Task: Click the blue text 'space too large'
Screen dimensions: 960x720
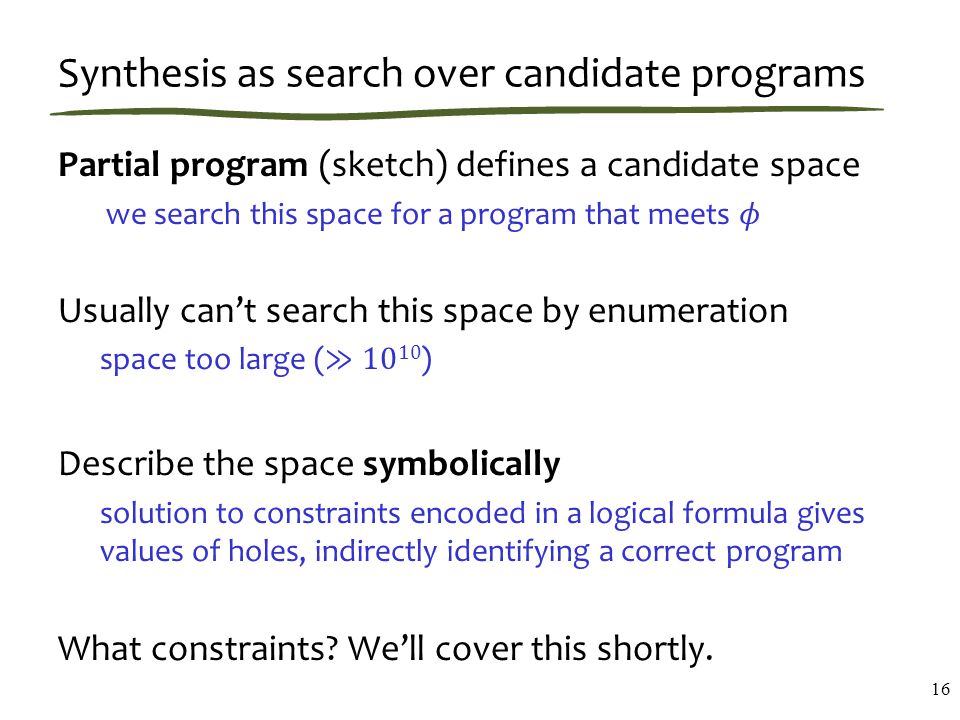Action: click(202, 360)
